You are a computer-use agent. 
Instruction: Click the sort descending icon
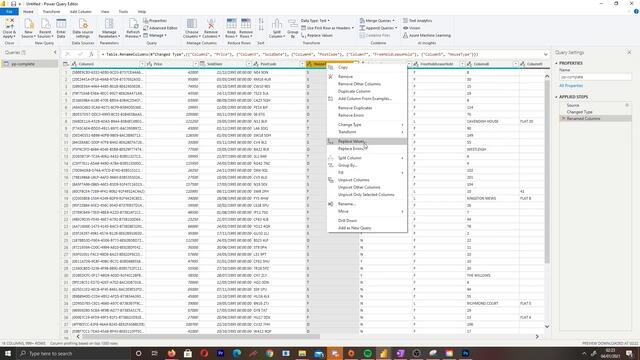pos(261,28)
